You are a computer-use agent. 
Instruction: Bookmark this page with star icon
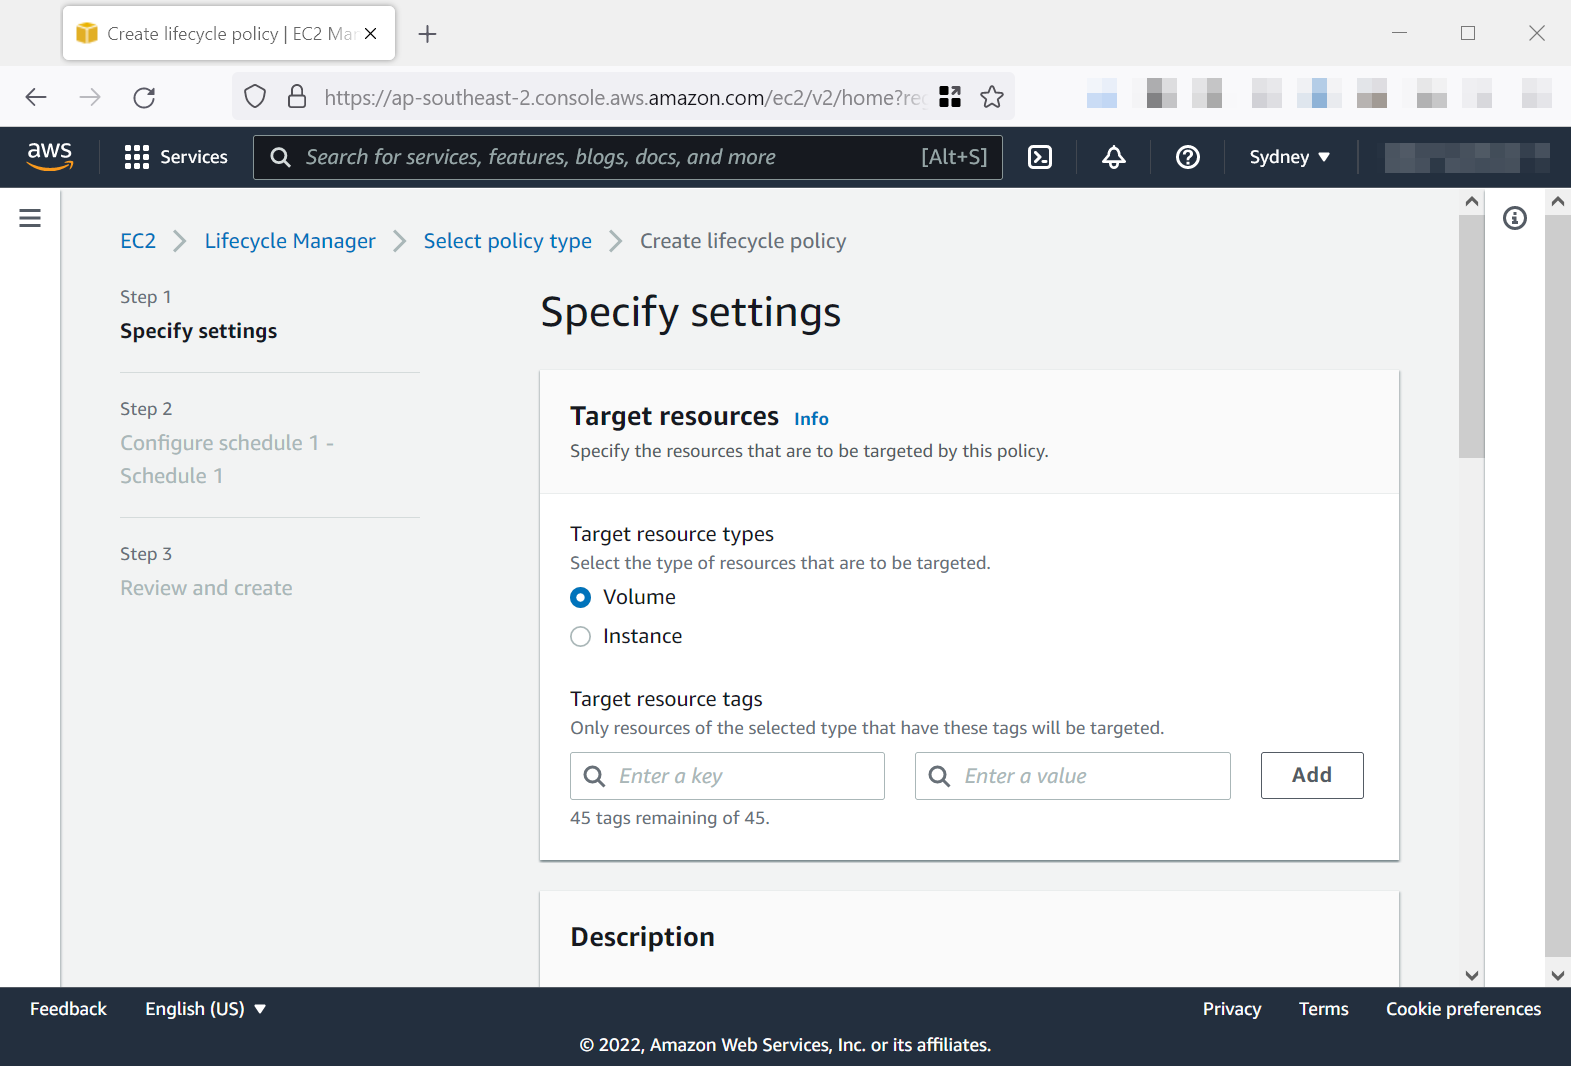coord(992,97)
